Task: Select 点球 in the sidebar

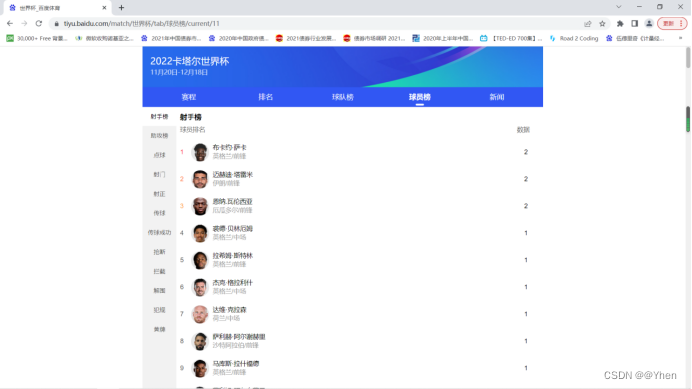Action: [159, 155]
